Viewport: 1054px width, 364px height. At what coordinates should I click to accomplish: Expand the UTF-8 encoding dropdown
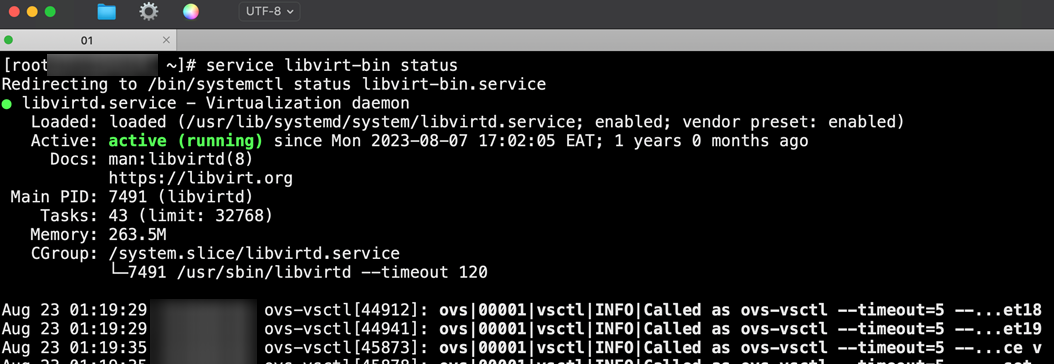coord(269,11)
